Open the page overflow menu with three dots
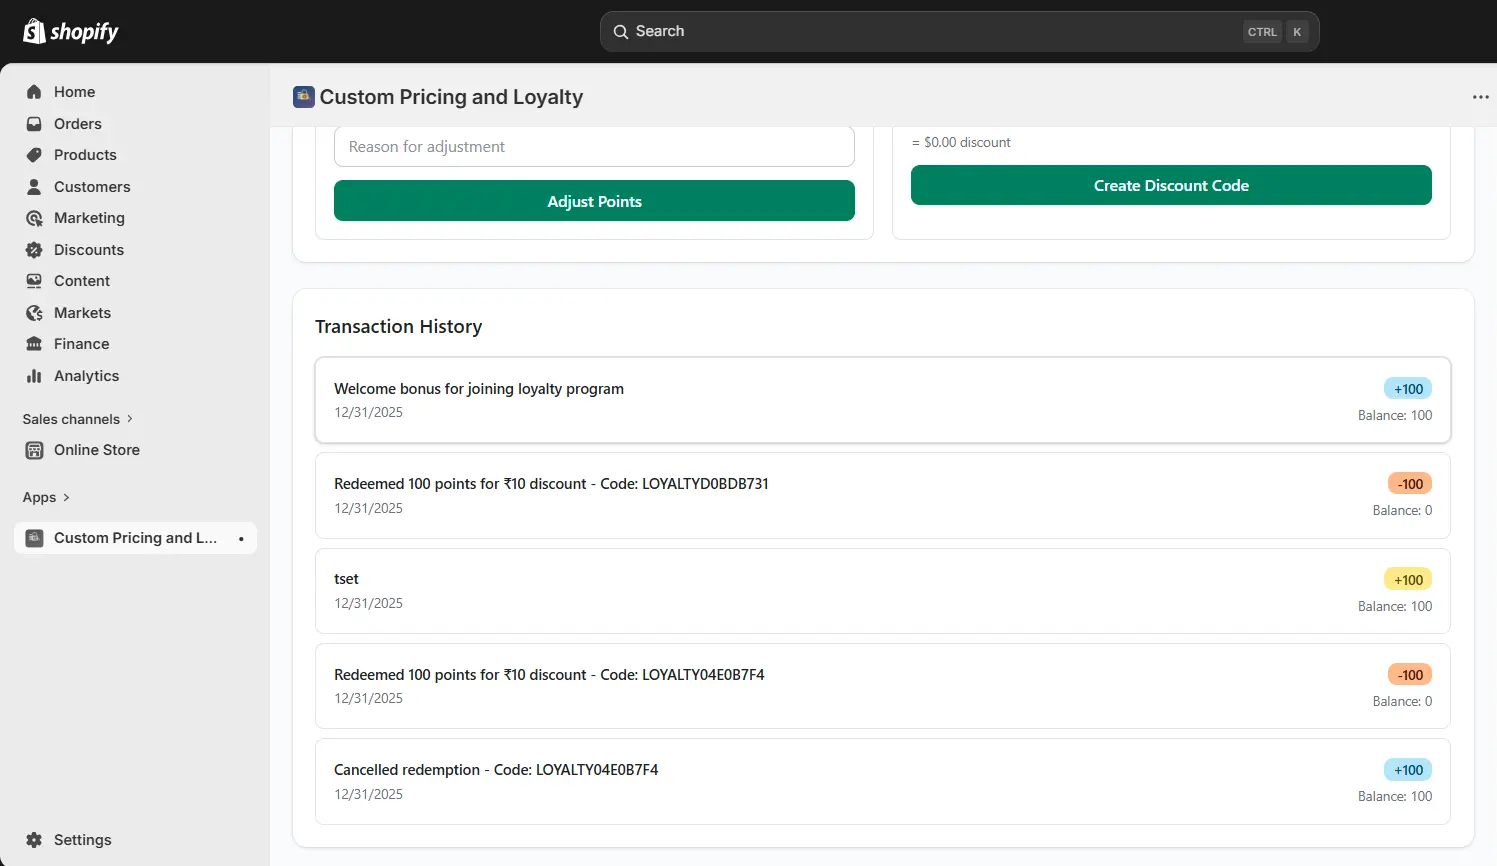 1481,96
